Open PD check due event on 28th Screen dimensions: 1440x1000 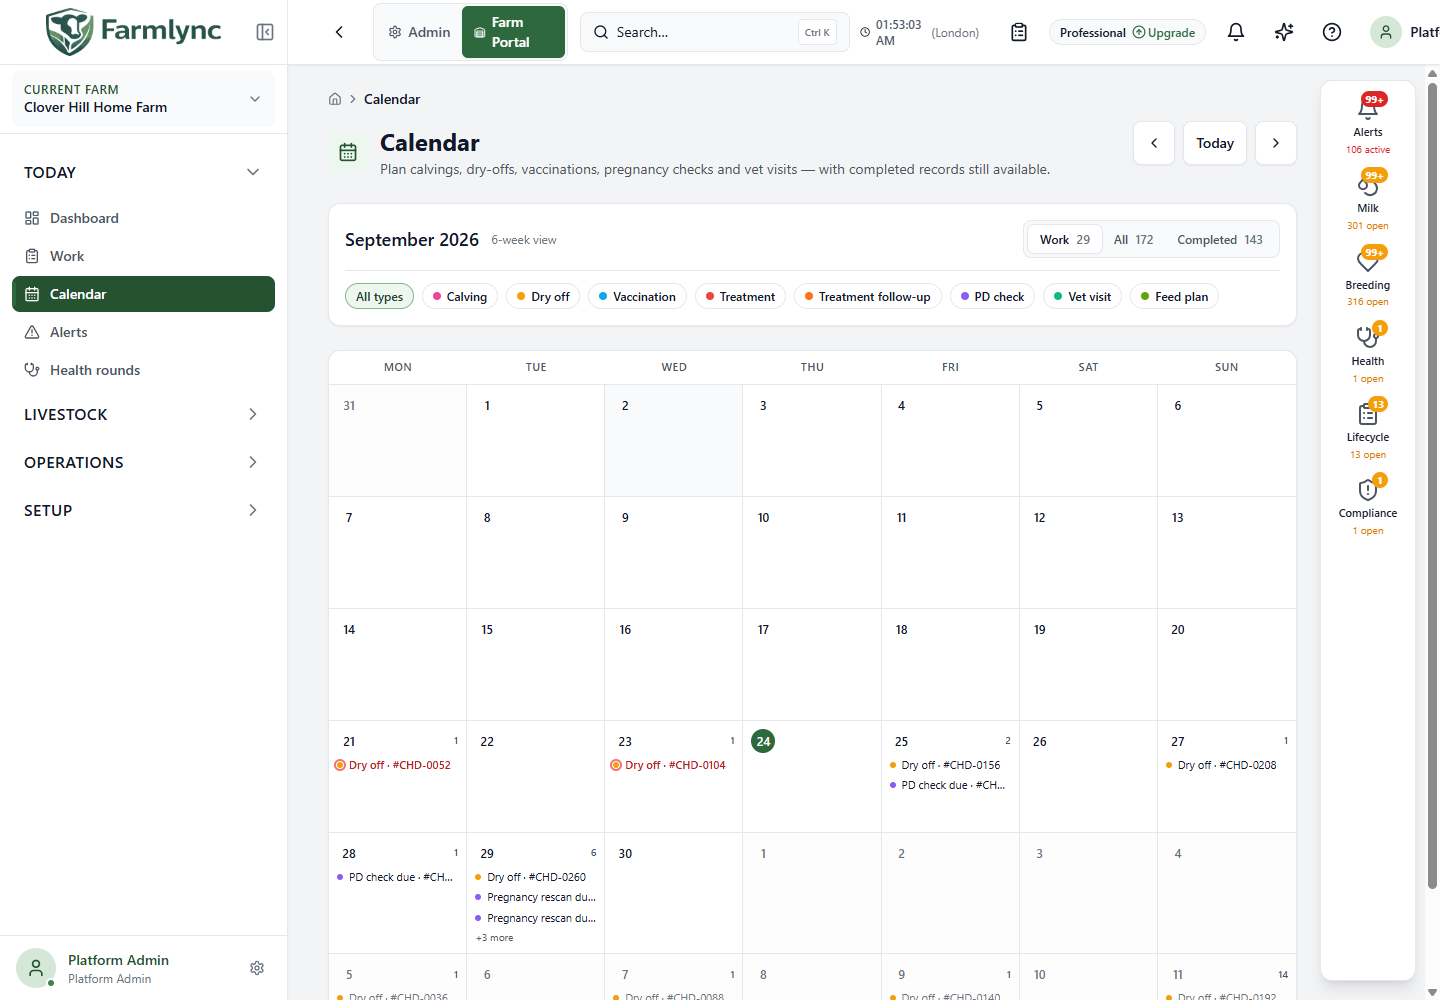click(x=395, y=877)
